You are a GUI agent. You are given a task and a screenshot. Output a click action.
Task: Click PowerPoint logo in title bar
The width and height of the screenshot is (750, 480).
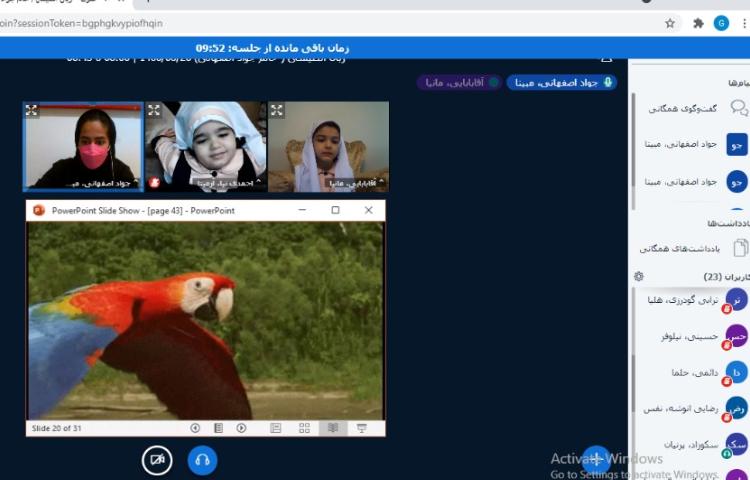click(39, 210)
